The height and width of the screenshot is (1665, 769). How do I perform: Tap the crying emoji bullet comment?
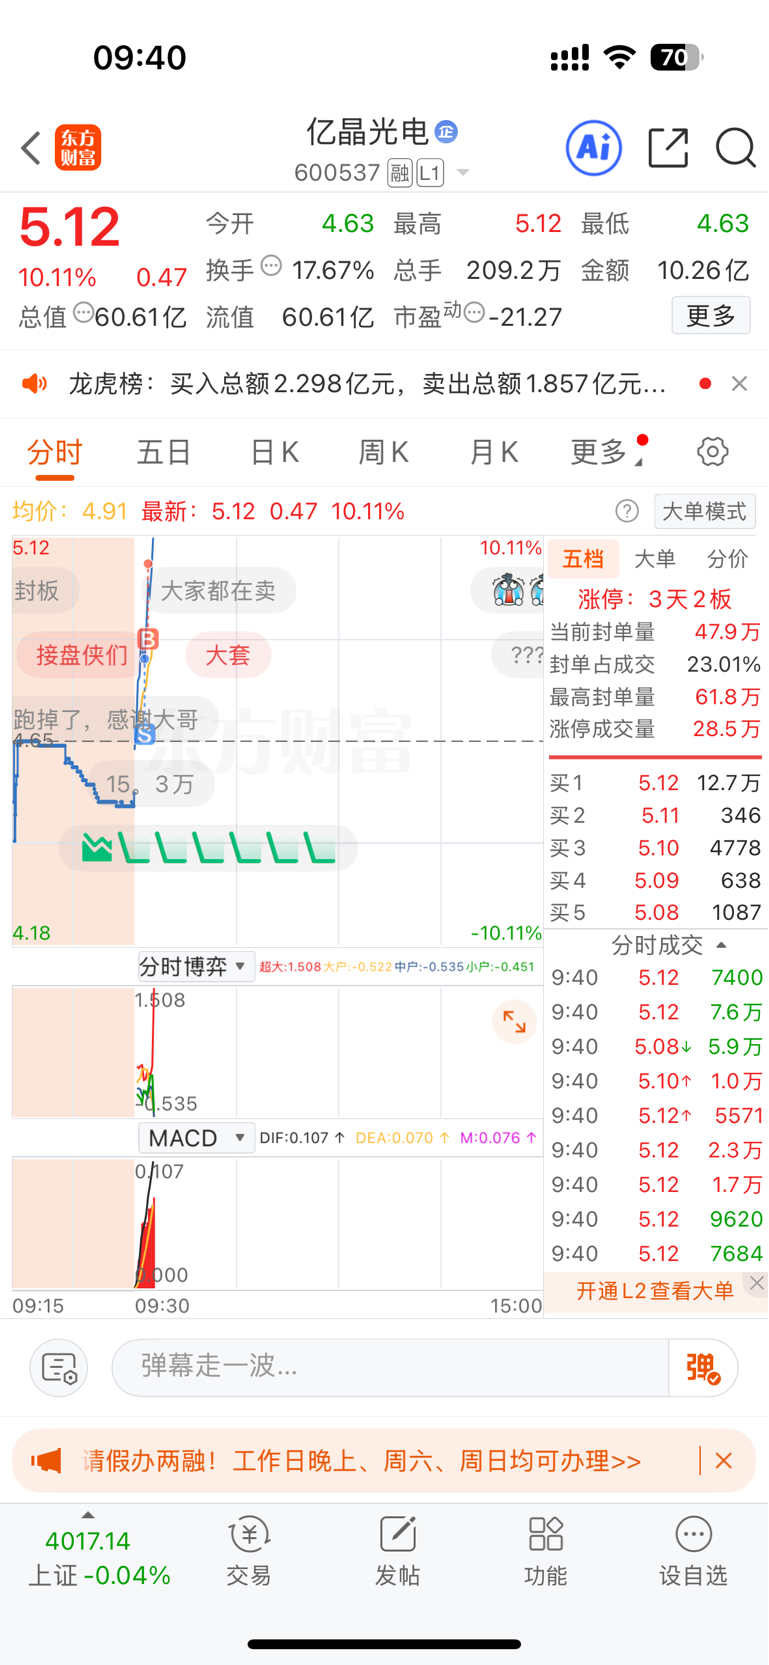510,590
